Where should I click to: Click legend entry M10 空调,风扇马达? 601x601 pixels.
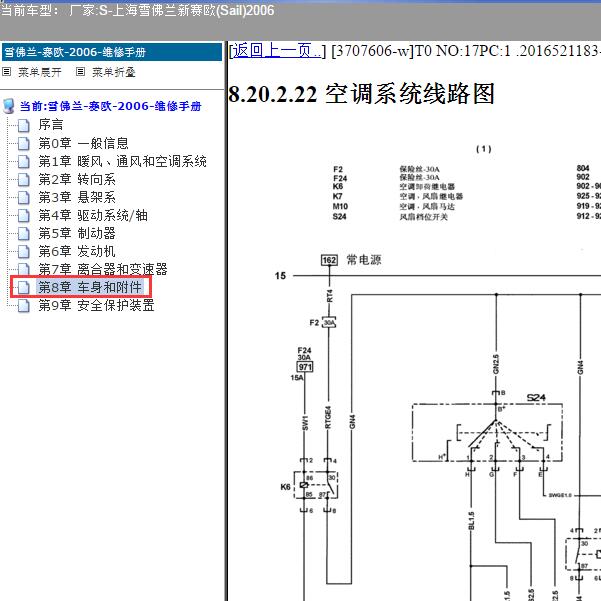pos(394,207)
